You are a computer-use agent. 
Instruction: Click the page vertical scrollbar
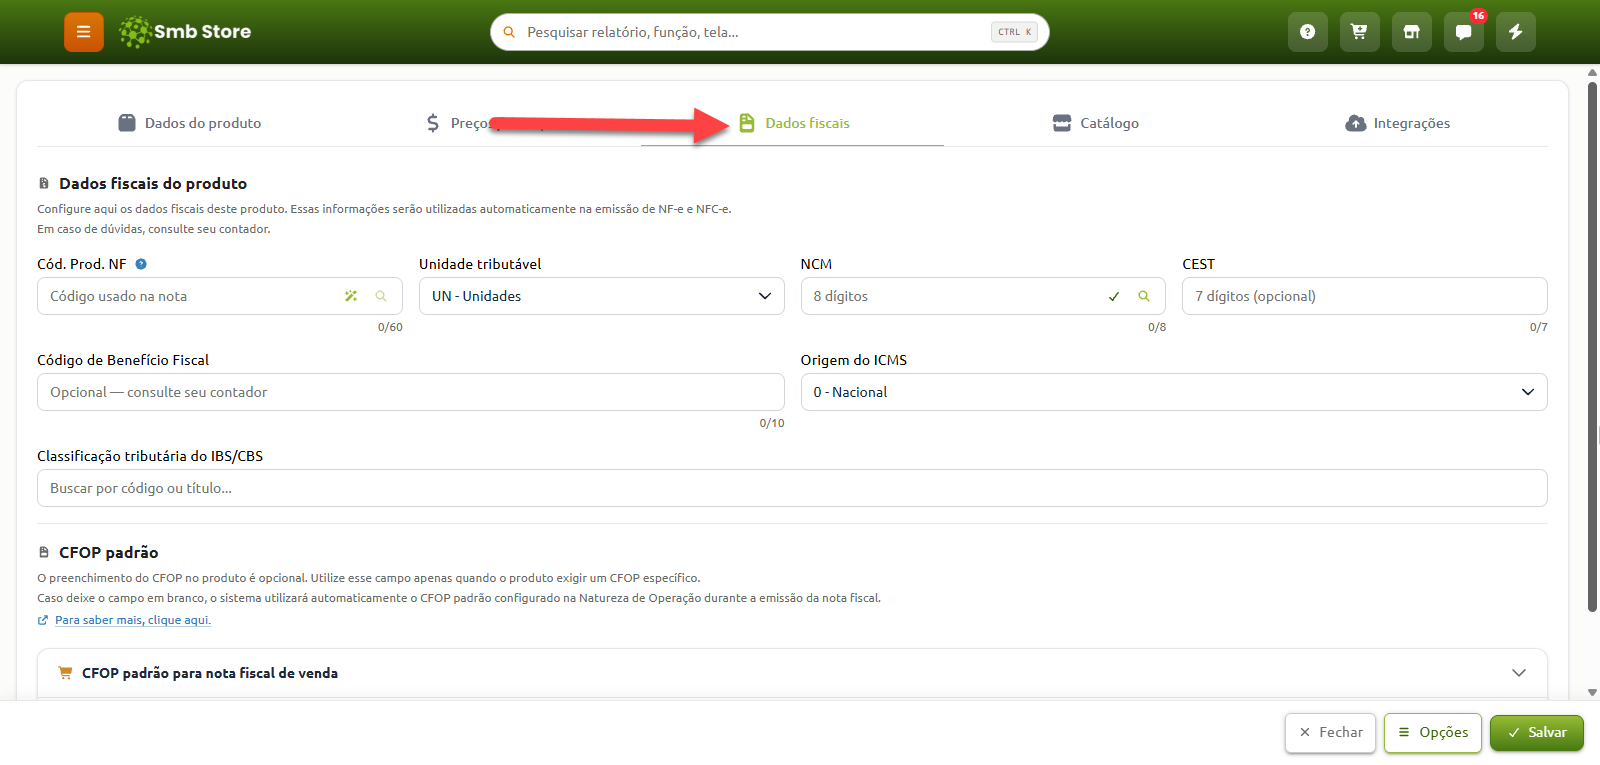click(1593, 346)
